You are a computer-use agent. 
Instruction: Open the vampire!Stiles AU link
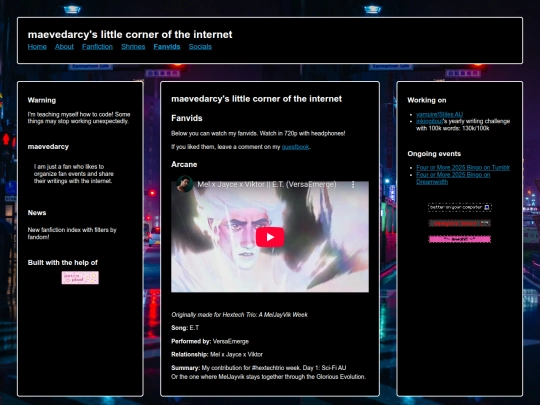[439, 114]
